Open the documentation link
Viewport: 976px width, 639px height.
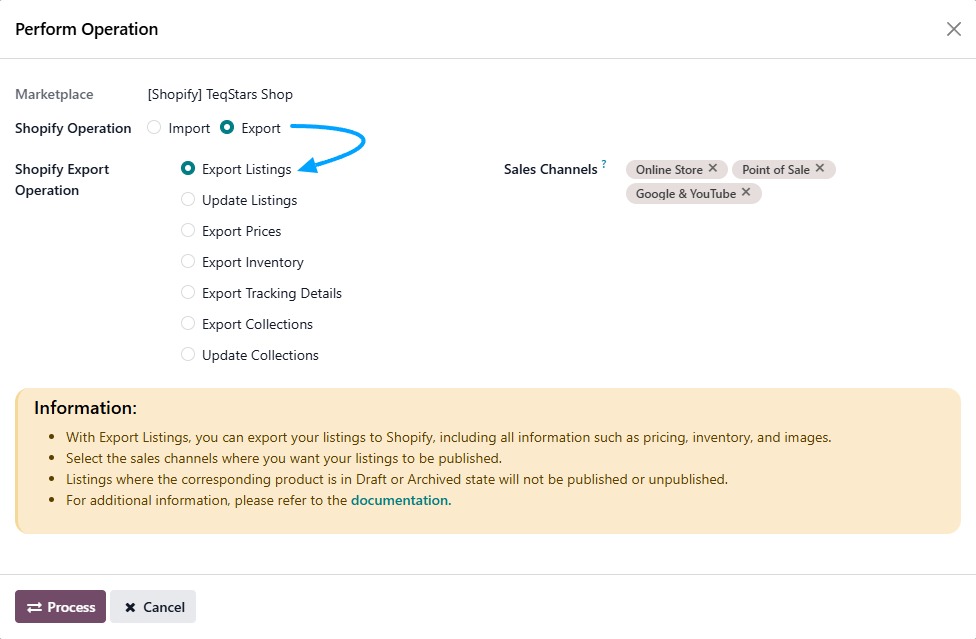[400, 500]
